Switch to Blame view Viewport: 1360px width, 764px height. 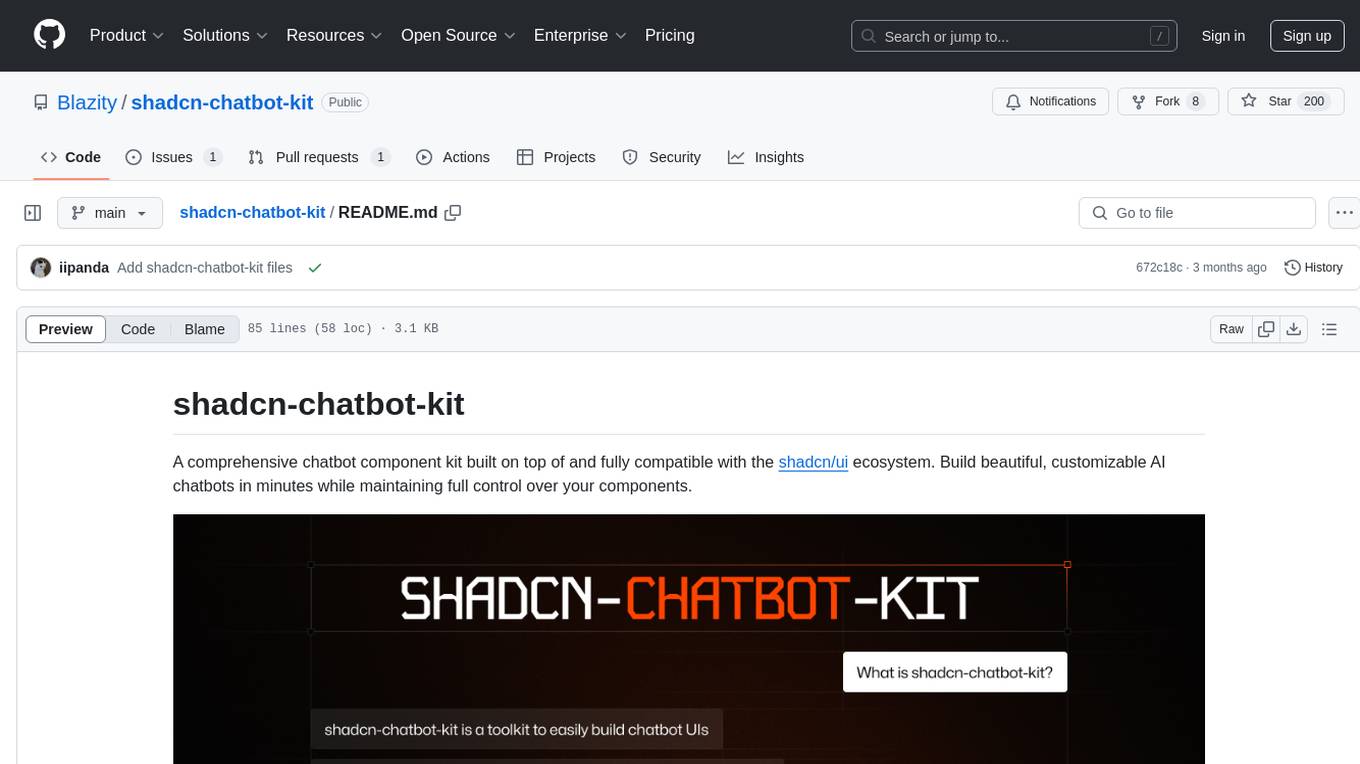pos(205,329)
